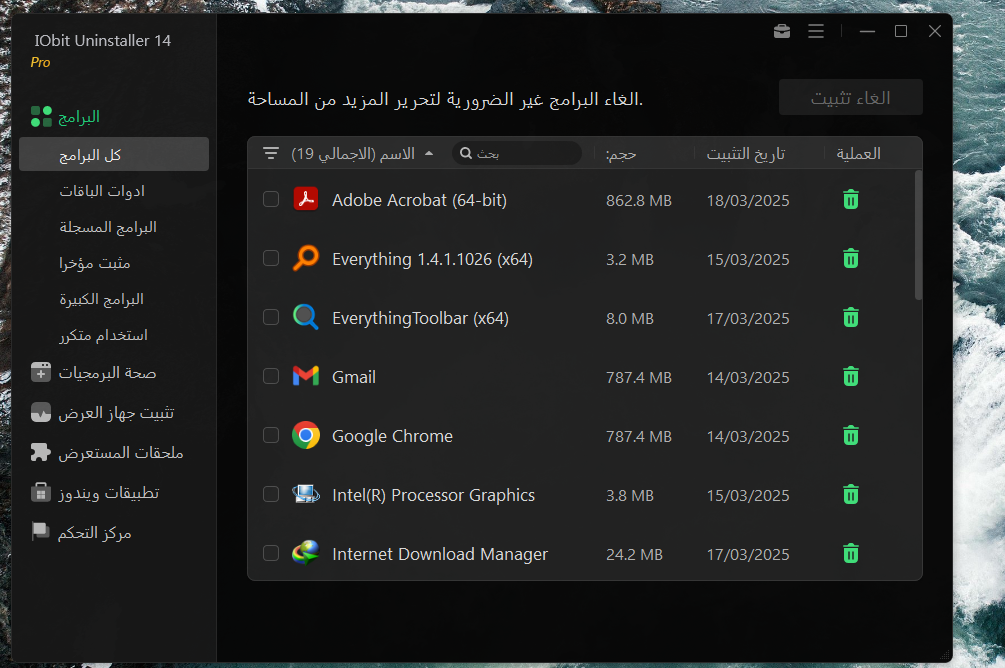Click the delete icon for Internet Download Manager
This screenshot has width=1005, height=668.
(x=850, y=554)
